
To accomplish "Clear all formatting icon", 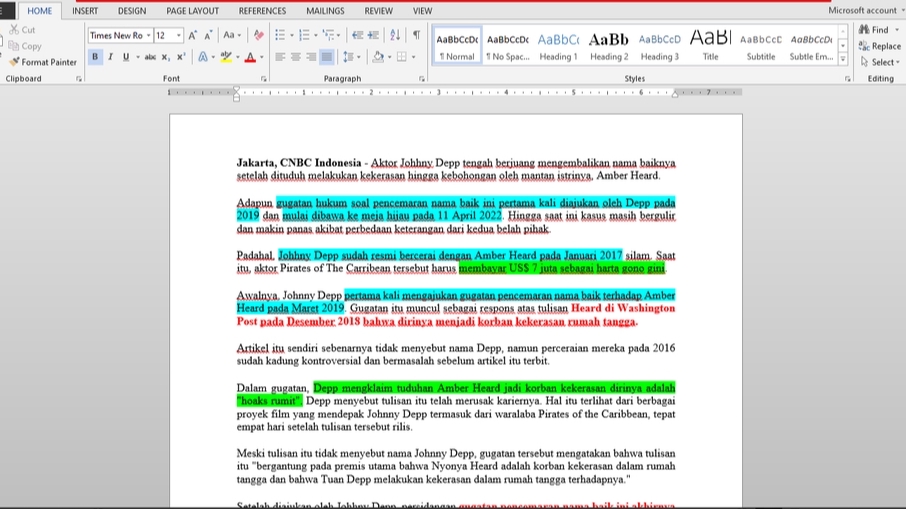I will click(258, 35).
